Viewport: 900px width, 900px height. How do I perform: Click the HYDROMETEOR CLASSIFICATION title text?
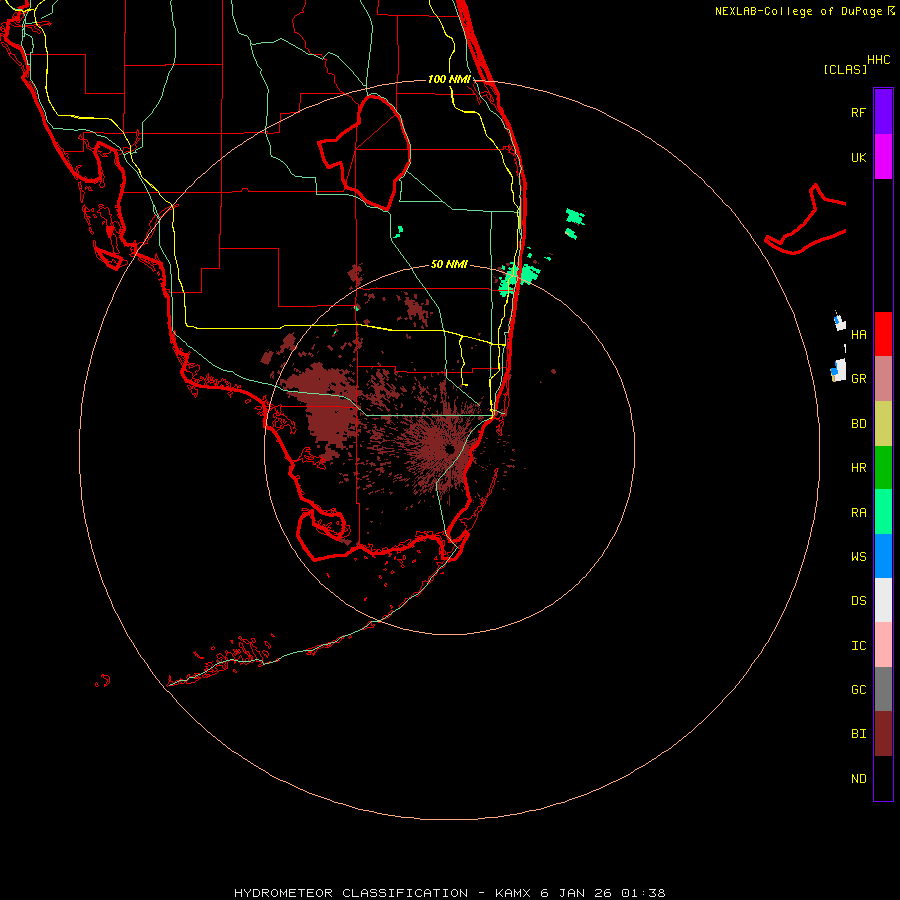pyautogui.click(x=351, y=893)
